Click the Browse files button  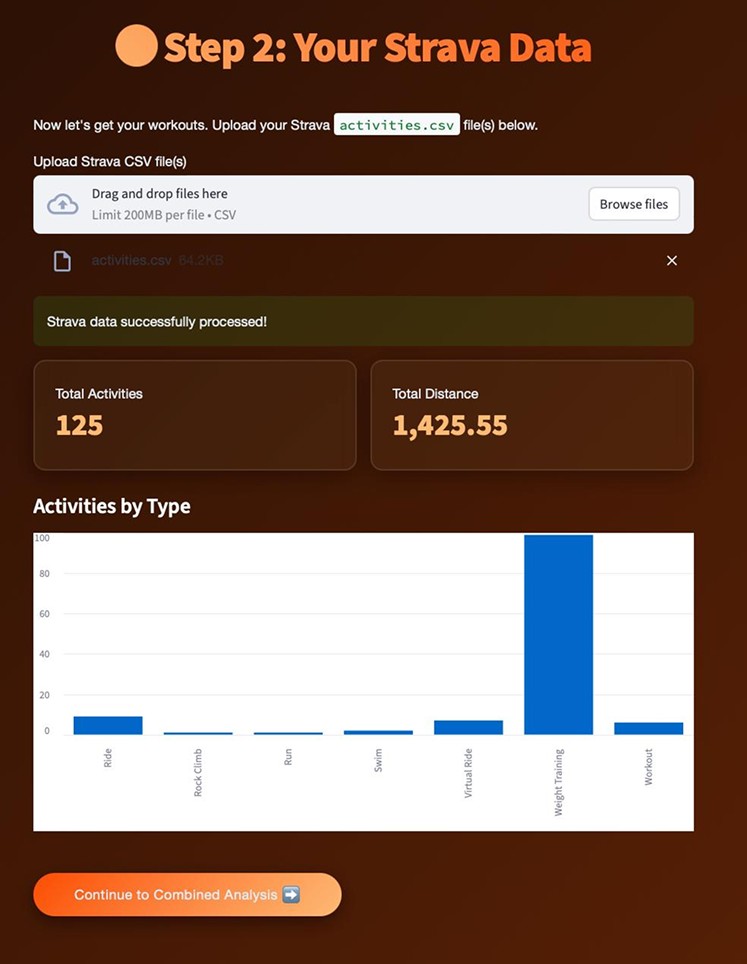click(x=634, y=204)
